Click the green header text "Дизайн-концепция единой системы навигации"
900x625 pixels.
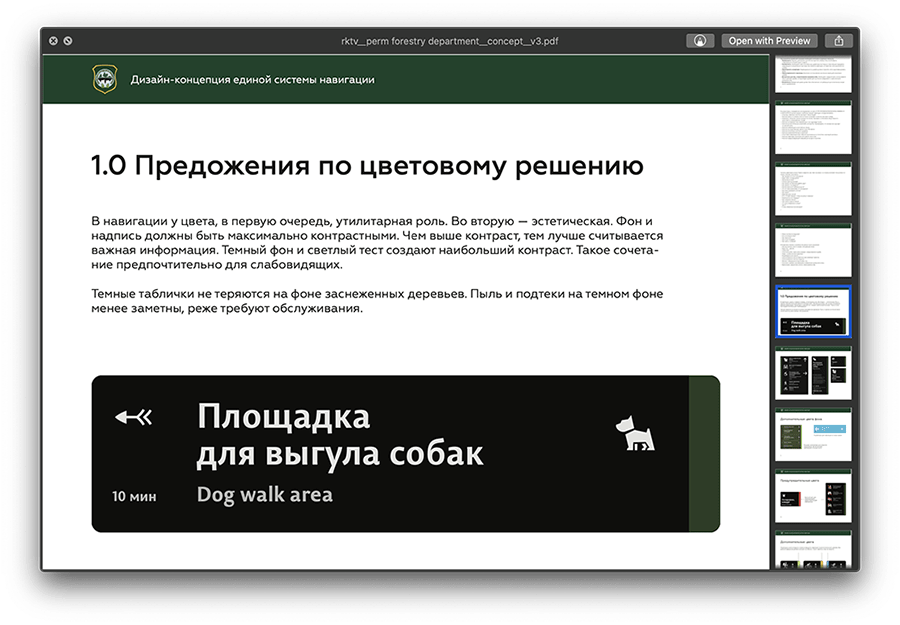tap(252, 79)
